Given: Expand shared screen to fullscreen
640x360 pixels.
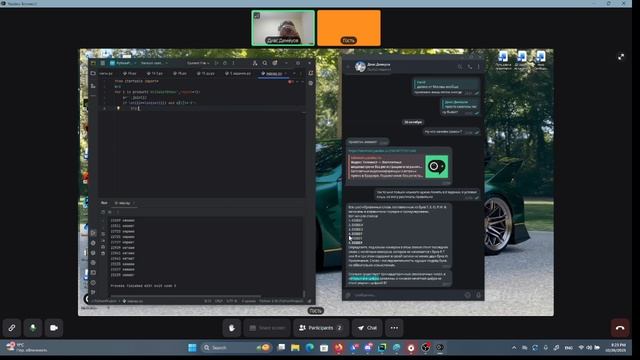Looking at the screenshot, I should click(621, 57).
